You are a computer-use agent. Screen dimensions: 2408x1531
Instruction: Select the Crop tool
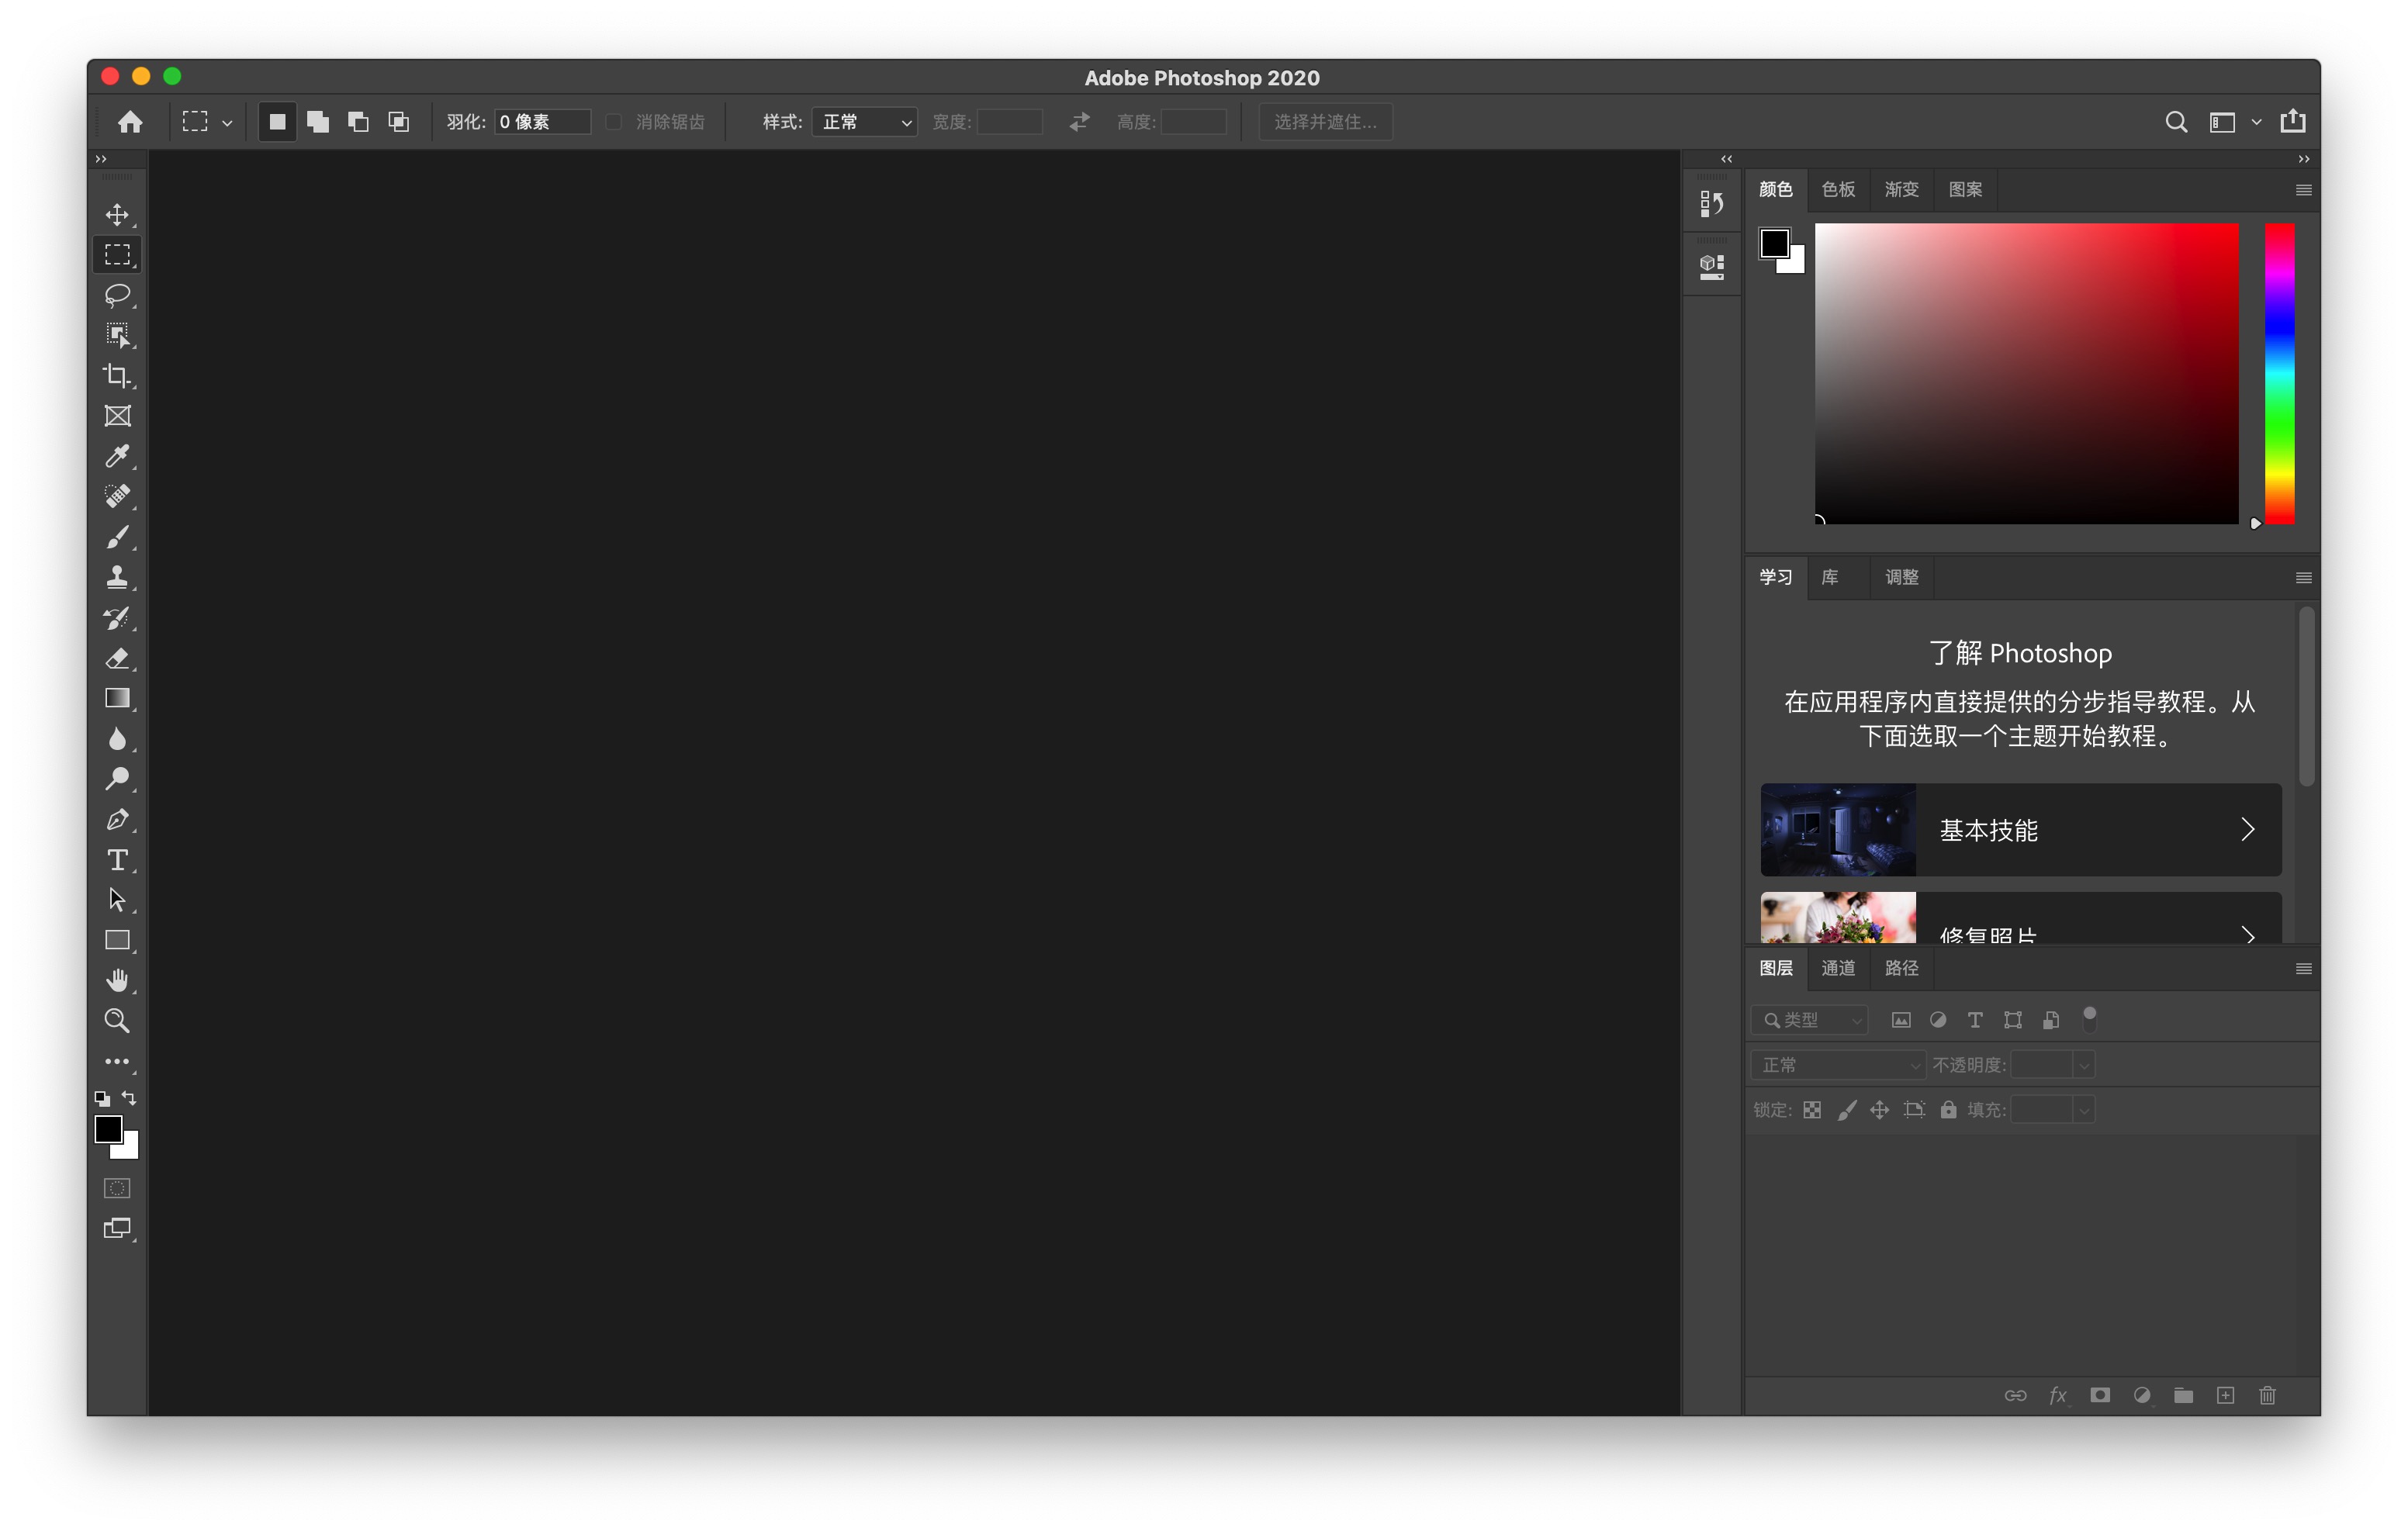pos(117,376)
